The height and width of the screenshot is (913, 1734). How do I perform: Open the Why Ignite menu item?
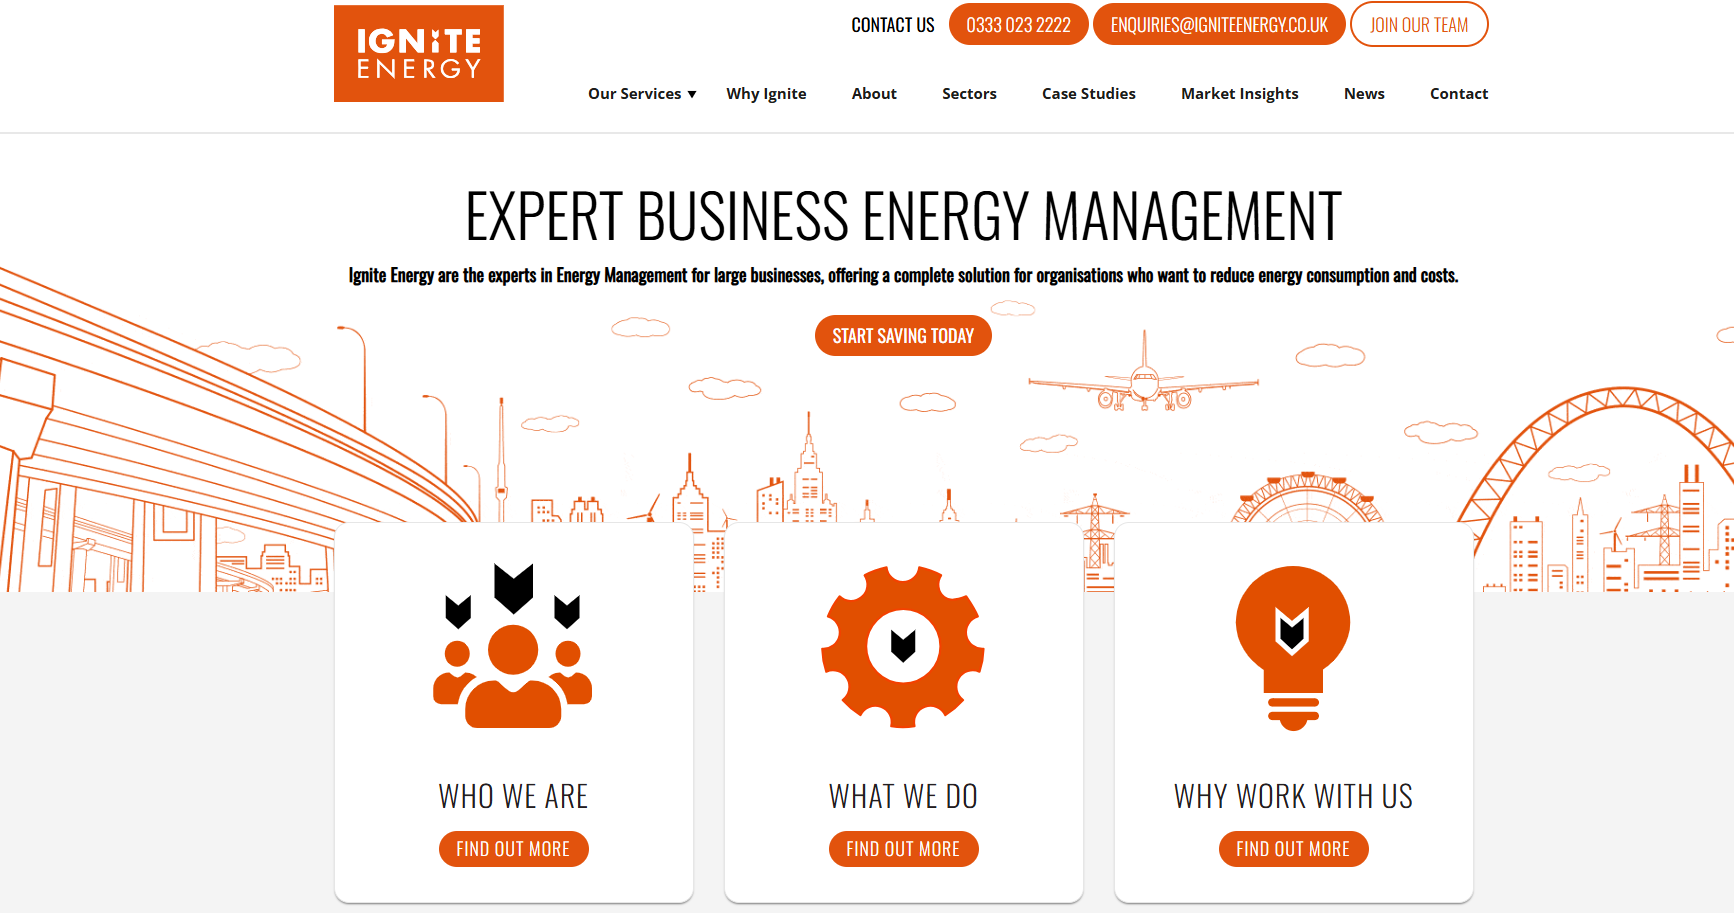766,94
